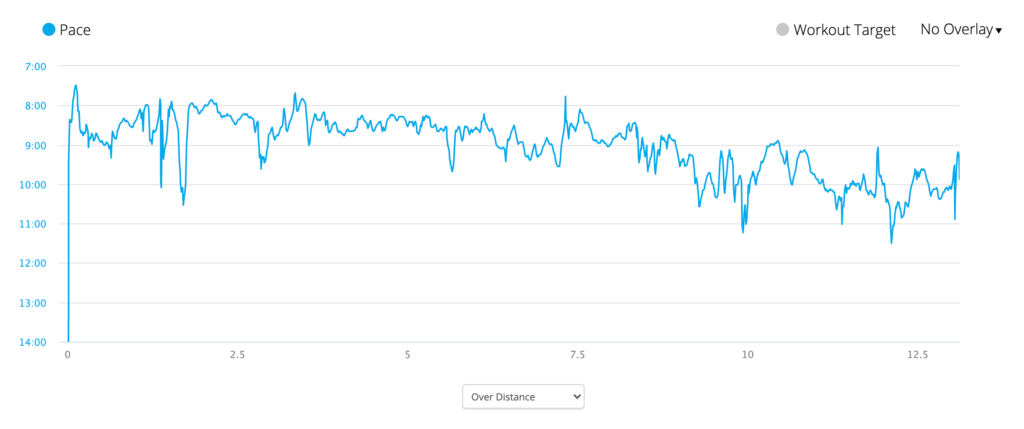The height and width of the screenshot is (429, 1024).
Task: Click the No Overlay arrow
Action: 999,31
